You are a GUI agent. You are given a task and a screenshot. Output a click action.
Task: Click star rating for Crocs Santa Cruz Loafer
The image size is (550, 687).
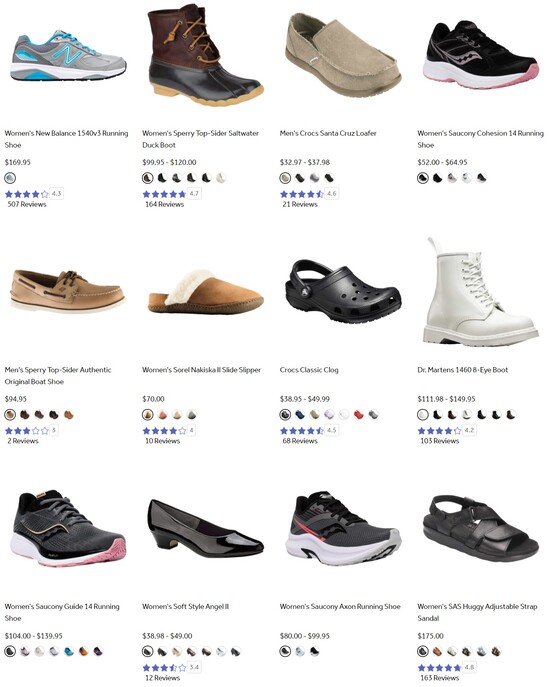(x=302, y=194)
